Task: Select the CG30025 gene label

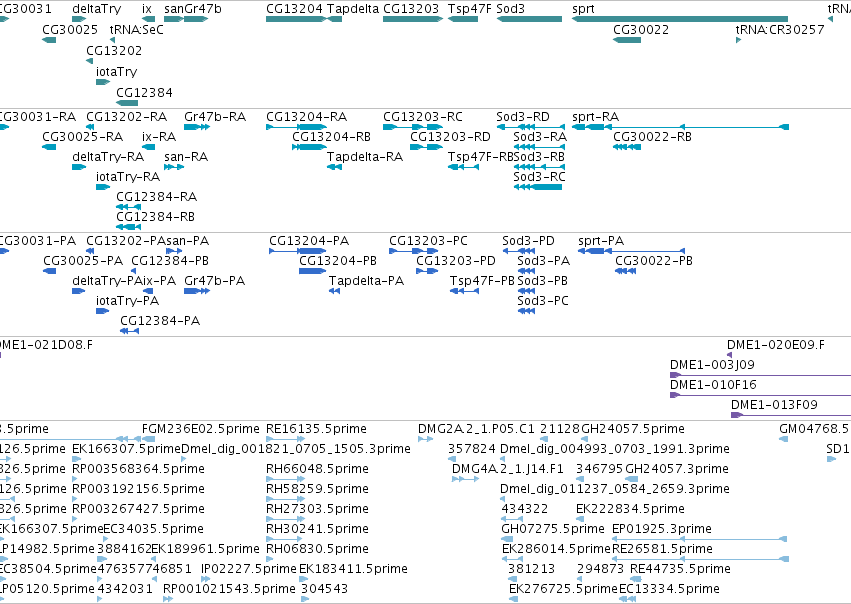Action: click(70, 29)
